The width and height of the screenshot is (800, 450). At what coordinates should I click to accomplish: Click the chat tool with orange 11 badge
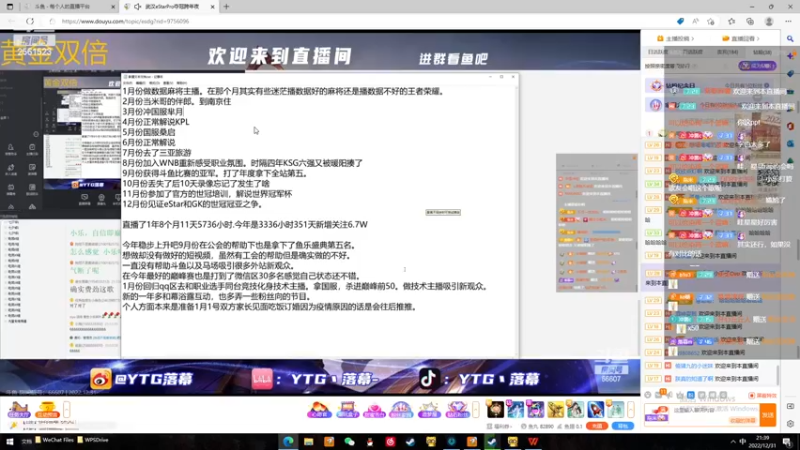pos(659,394)
